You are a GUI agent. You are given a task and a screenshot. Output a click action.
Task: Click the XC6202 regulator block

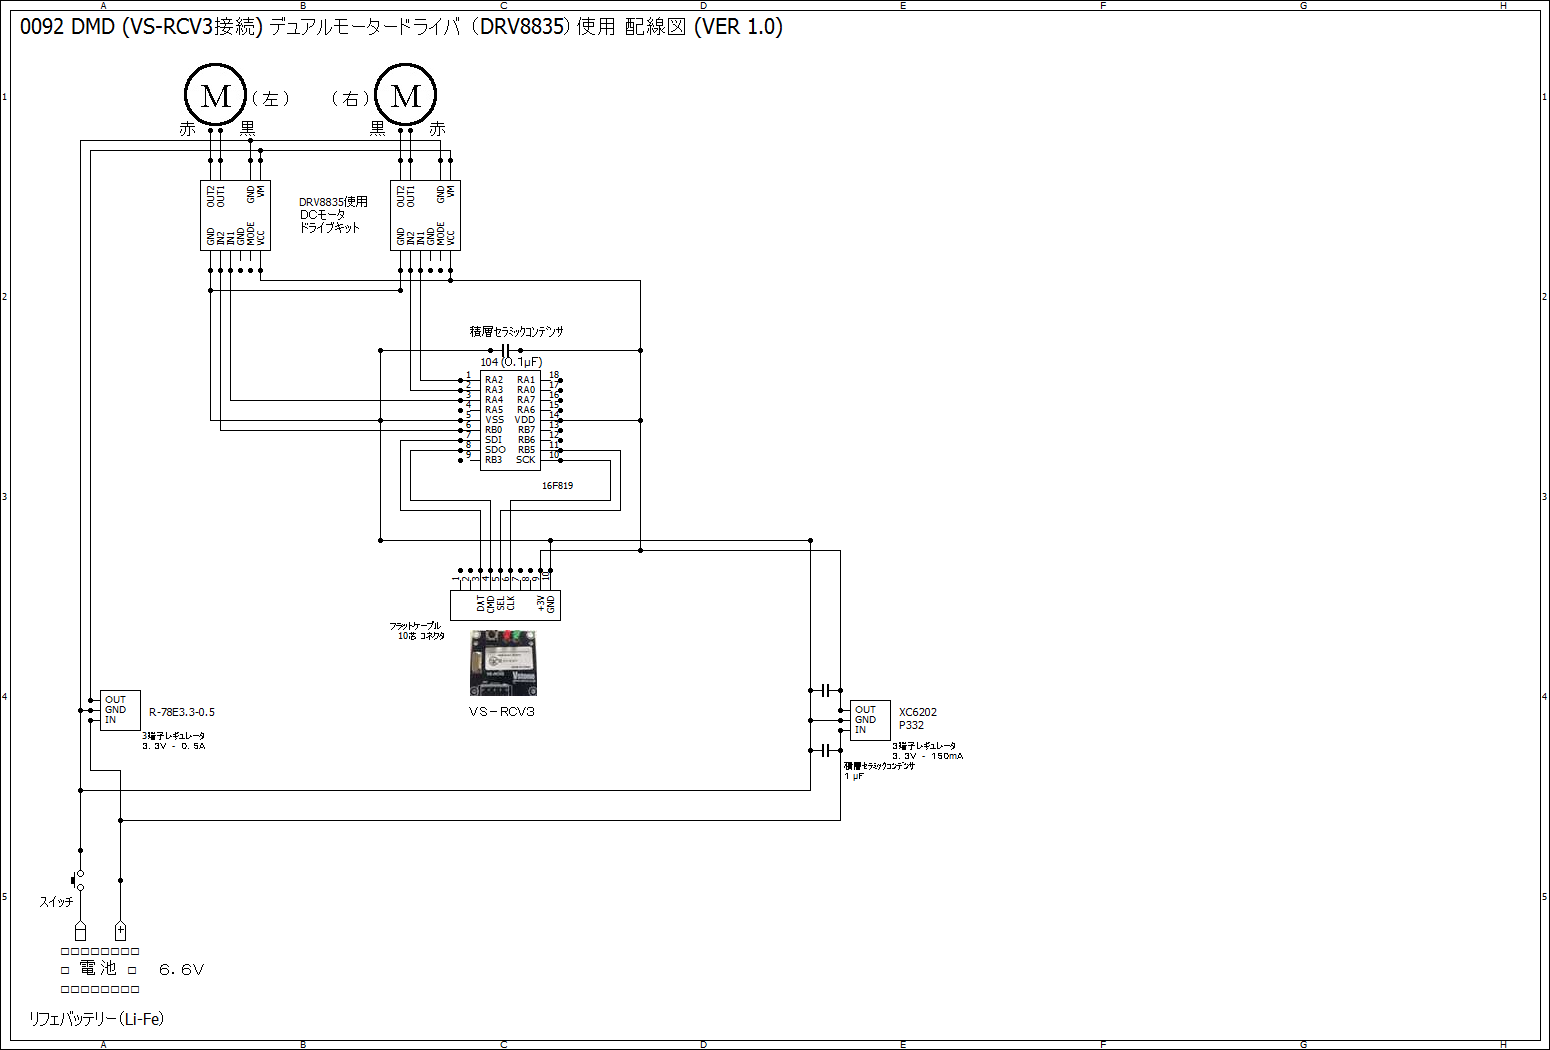pyautogui.click(x=870, y=720)
